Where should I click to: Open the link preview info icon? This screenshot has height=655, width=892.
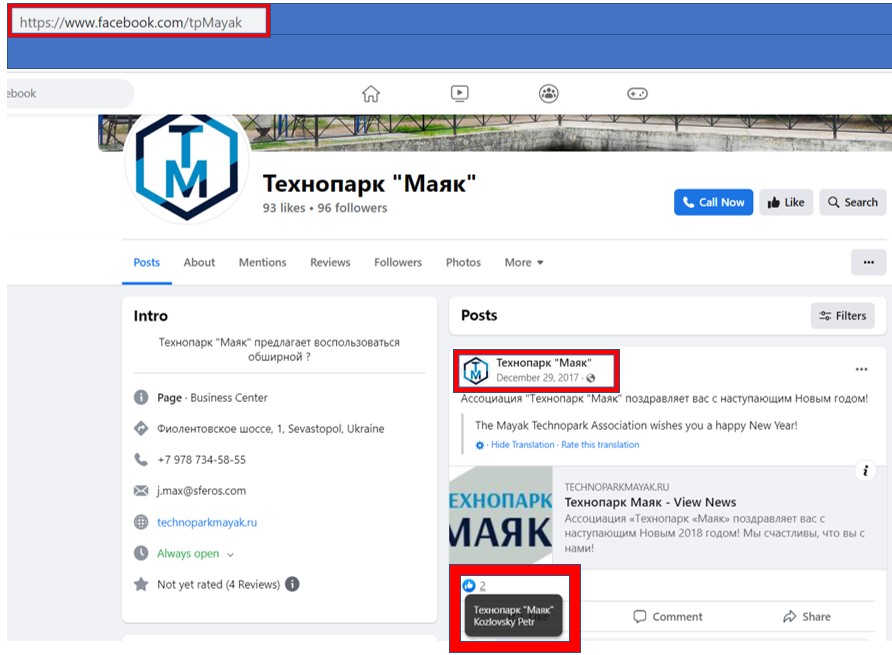pyautogui.click(x=865, y=471)
